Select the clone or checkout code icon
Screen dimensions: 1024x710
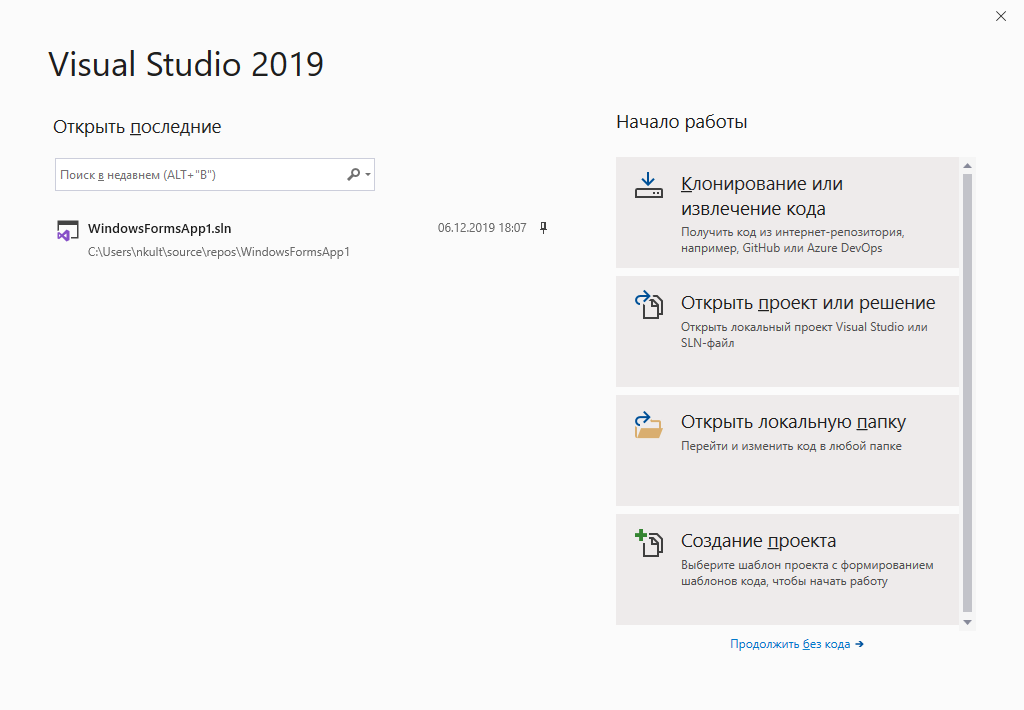tap(648, 186)
